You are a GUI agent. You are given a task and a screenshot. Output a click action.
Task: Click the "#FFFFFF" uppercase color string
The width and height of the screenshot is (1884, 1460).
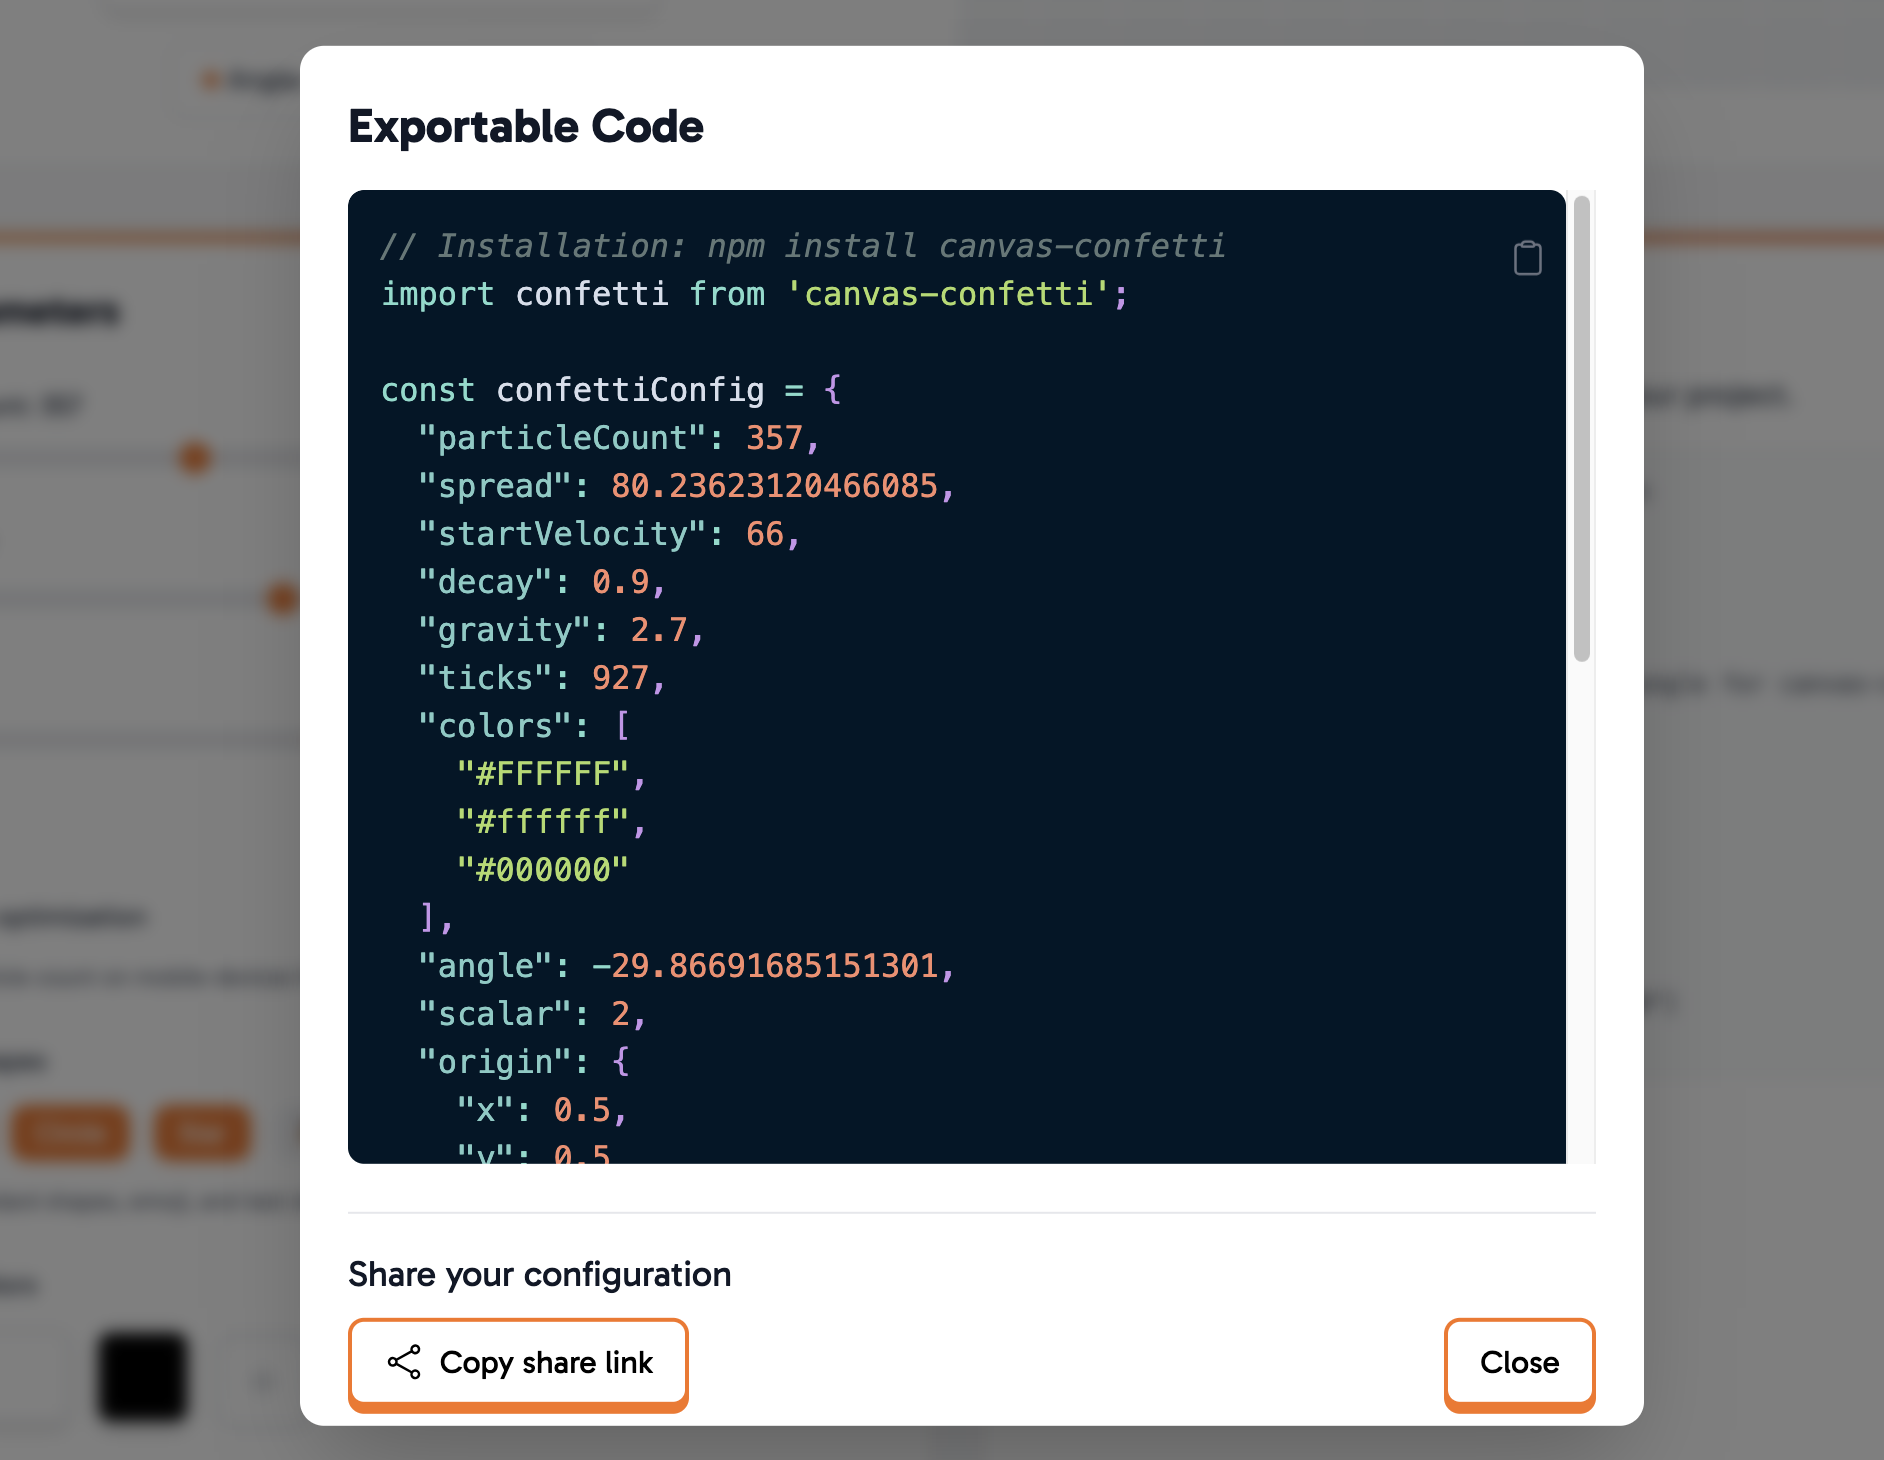(x=543, y=774)
